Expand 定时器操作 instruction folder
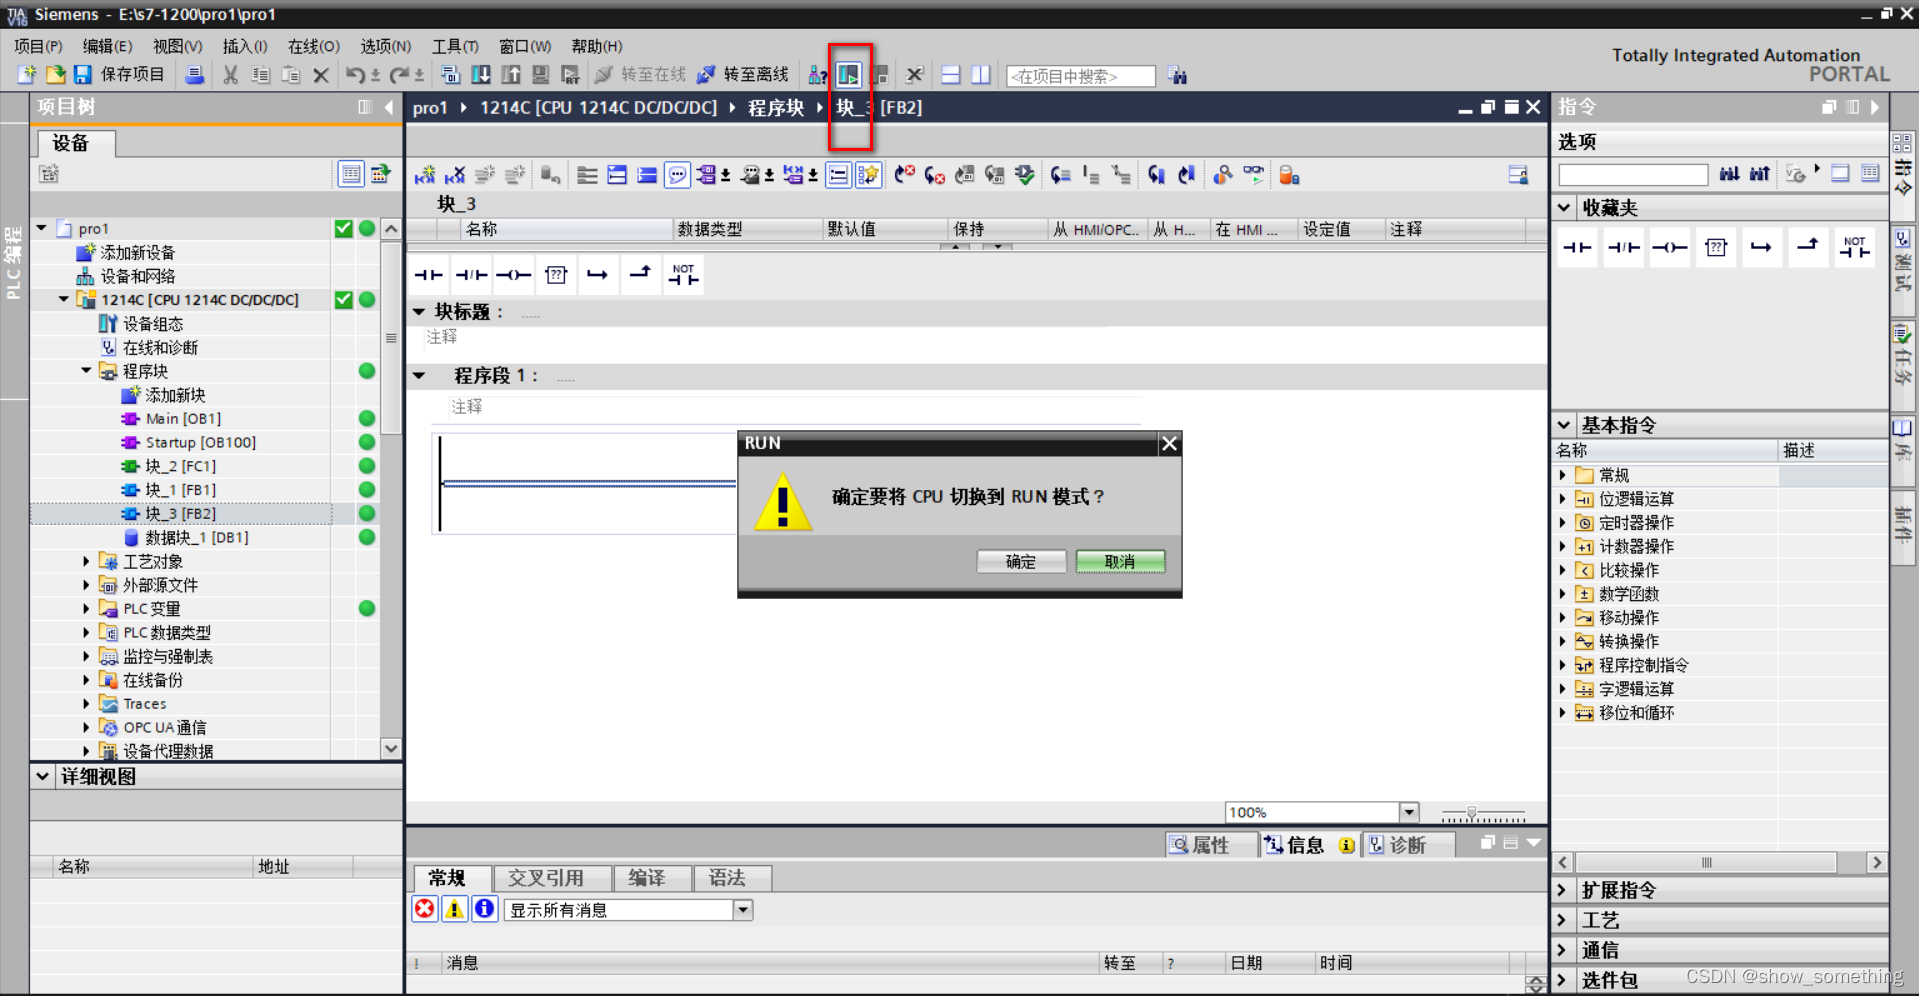1919x996 pixels. (1563, 523)
